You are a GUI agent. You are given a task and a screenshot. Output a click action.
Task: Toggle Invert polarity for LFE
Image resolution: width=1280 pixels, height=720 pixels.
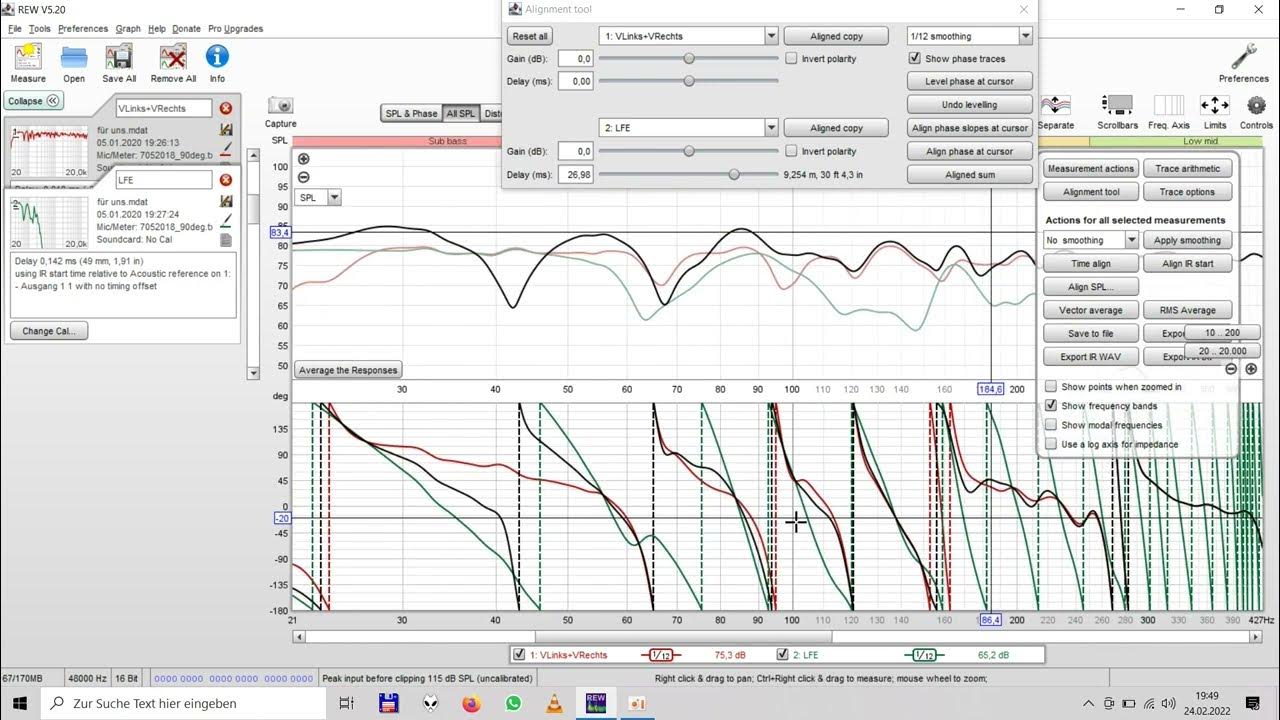point(791,151)
